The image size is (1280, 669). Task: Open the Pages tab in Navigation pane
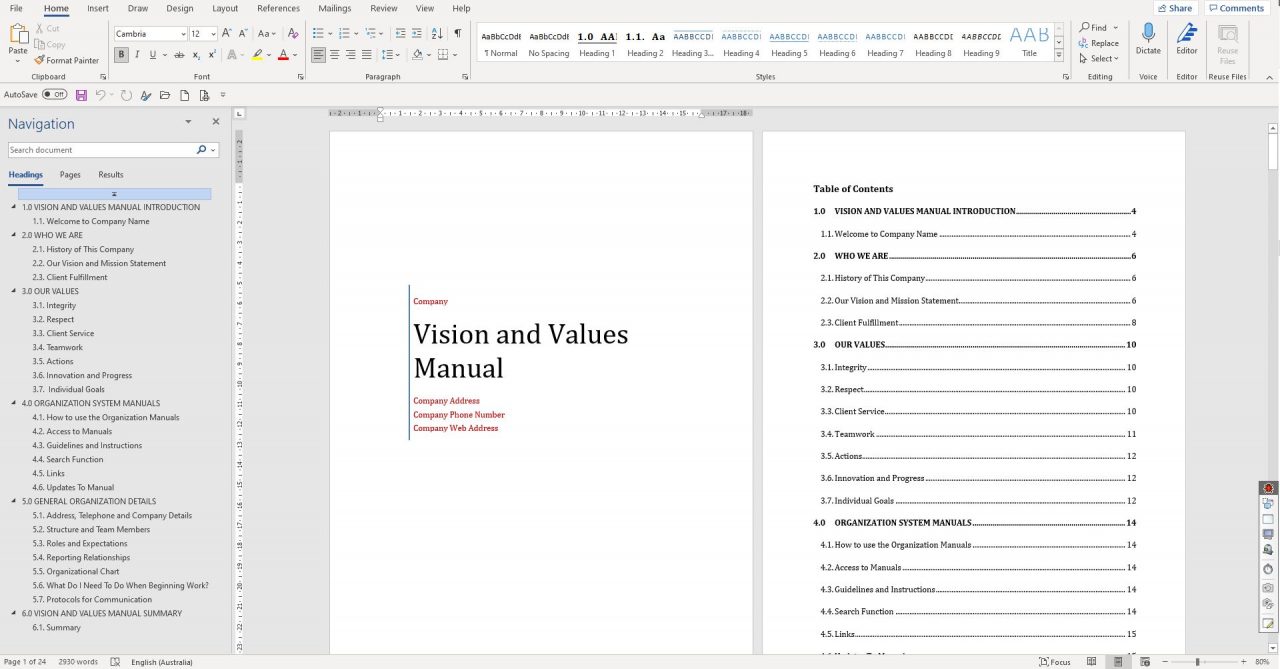point(69,174)
